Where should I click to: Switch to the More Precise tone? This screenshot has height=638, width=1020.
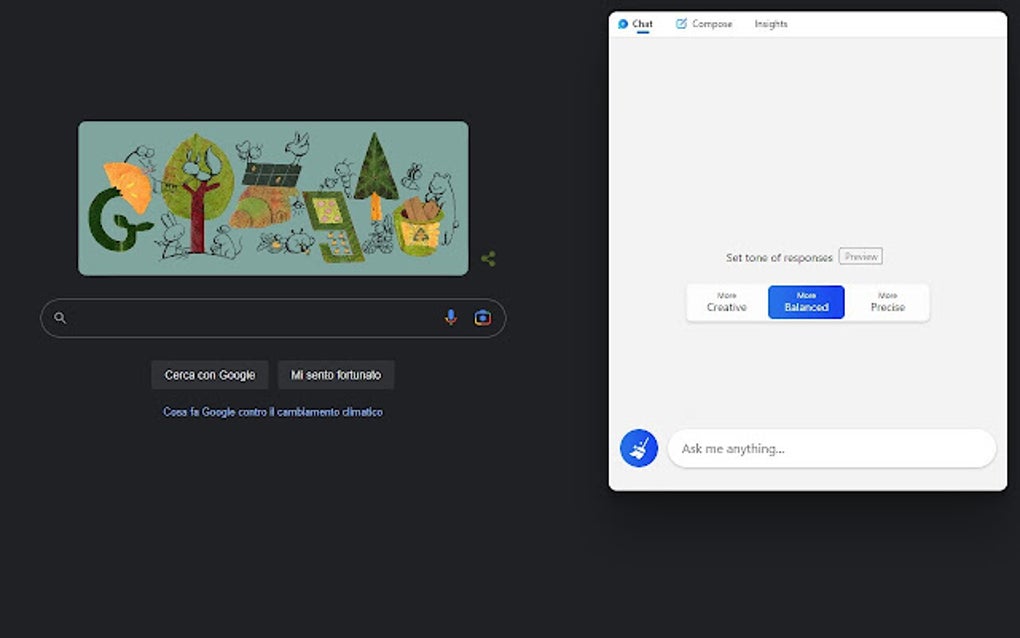(x=888, y=301)
